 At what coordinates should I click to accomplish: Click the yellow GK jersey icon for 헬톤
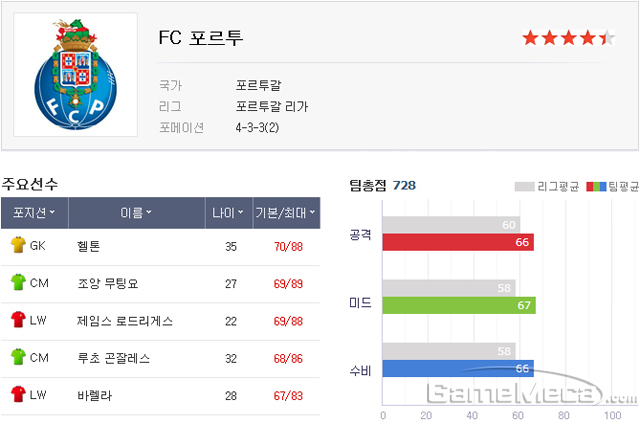(18, 245)
